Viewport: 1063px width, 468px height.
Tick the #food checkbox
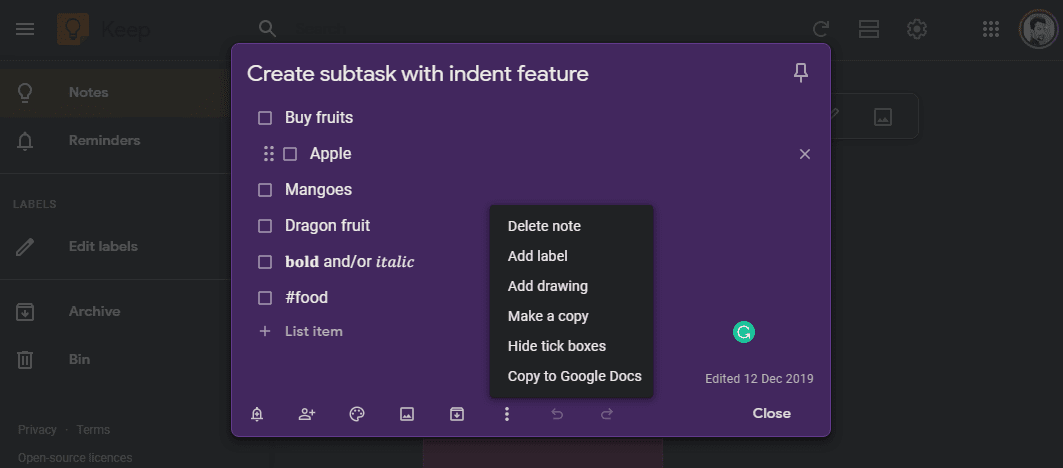coord(265,298)
